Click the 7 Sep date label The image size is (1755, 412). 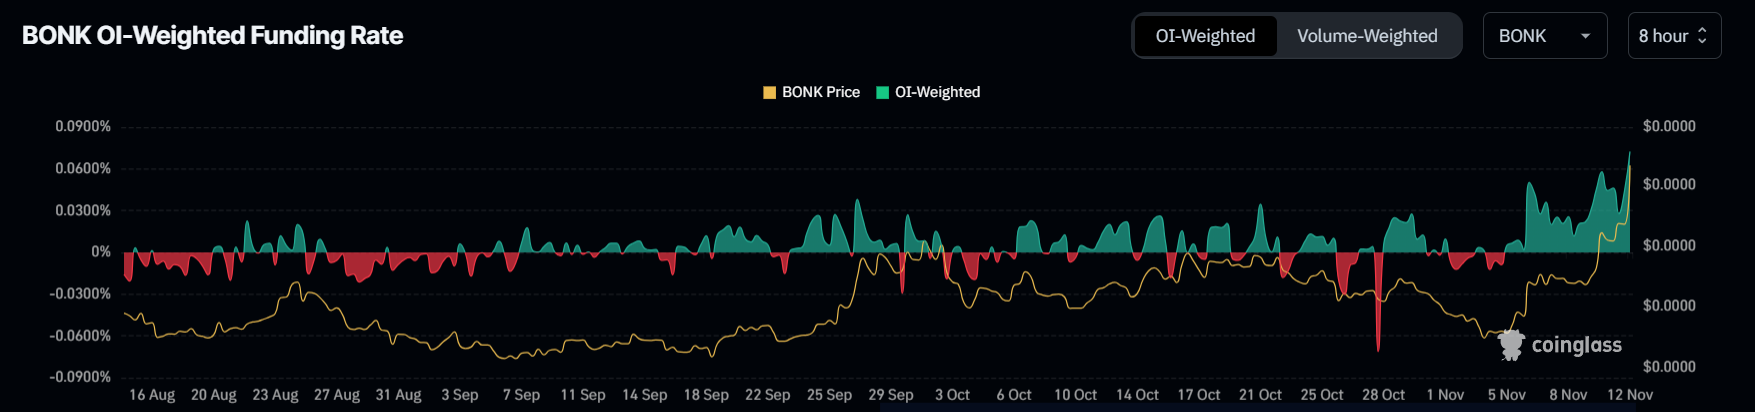coord(521,395)
